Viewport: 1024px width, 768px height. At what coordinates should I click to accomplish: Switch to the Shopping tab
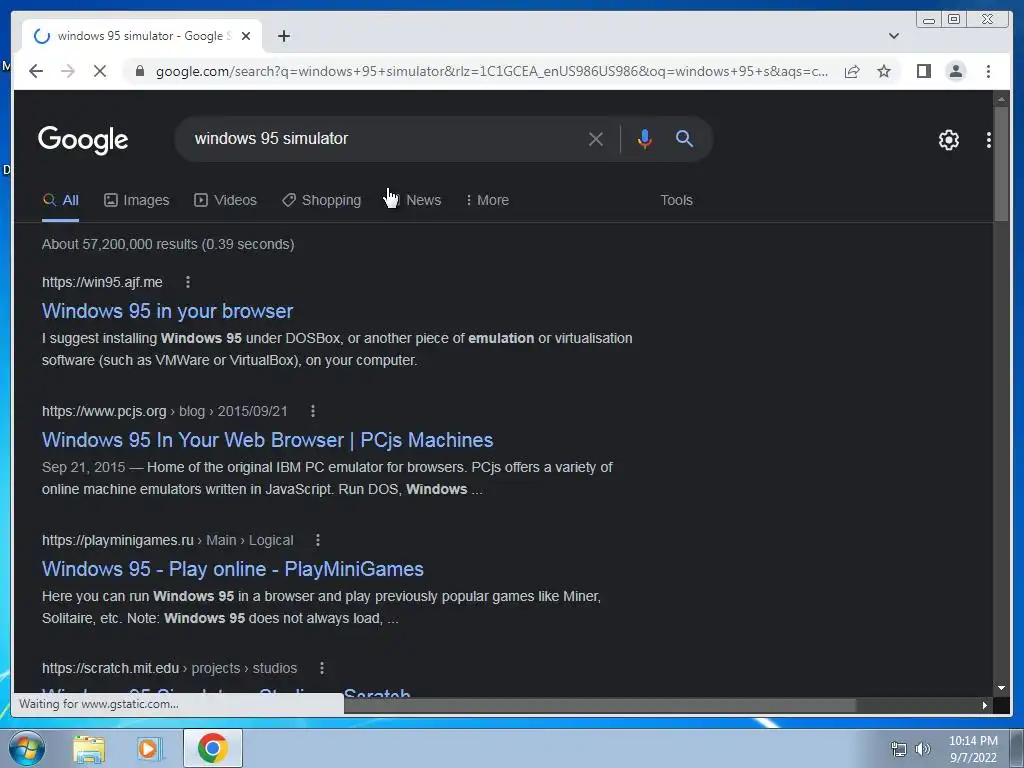pos(321,200)
